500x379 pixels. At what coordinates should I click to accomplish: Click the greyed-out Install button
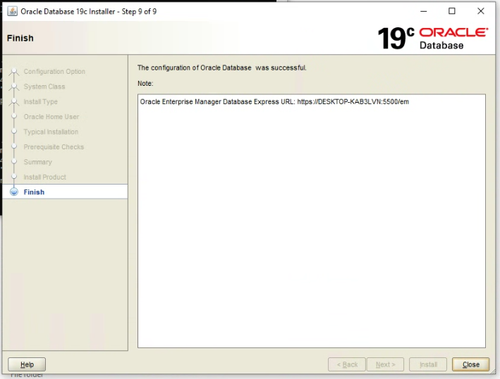pyautogui.click(x=428, y=364)
